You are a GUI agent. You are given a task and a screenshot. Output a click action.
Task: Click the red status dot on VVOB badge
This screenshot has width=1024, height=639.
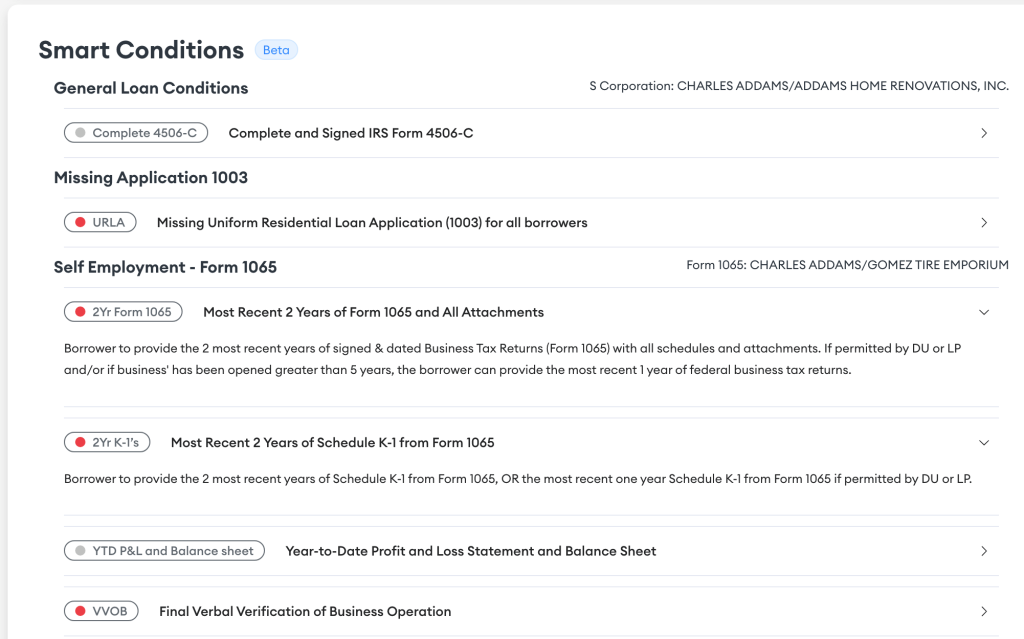pos(80,610)
